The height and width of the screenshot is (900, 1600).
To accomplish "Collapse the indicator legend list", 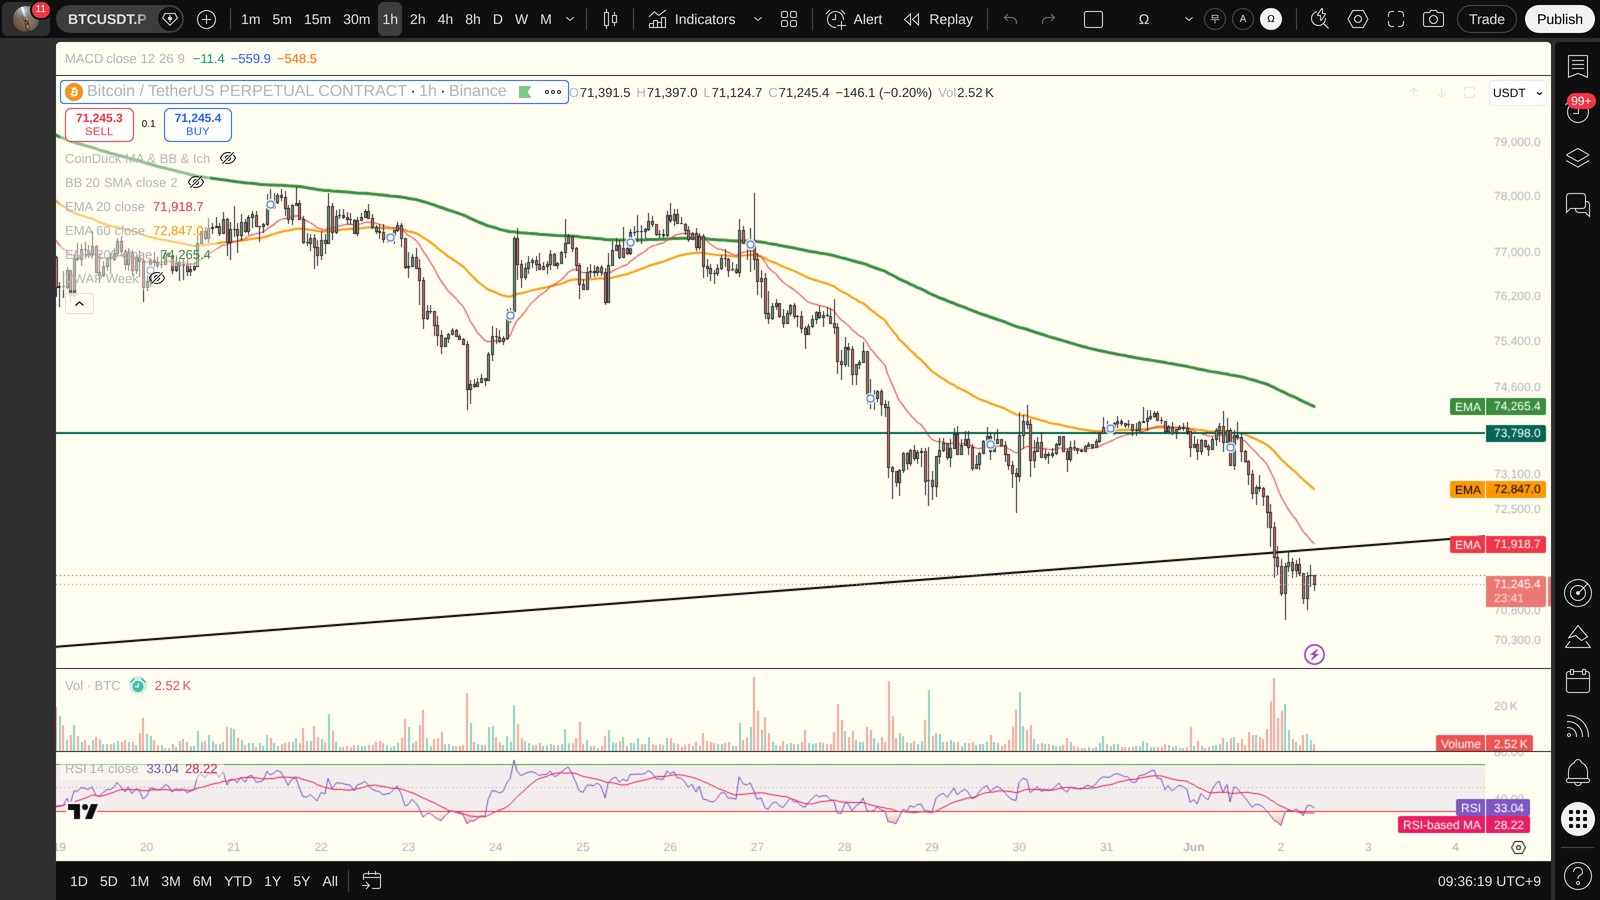I will tap(80, 303).
